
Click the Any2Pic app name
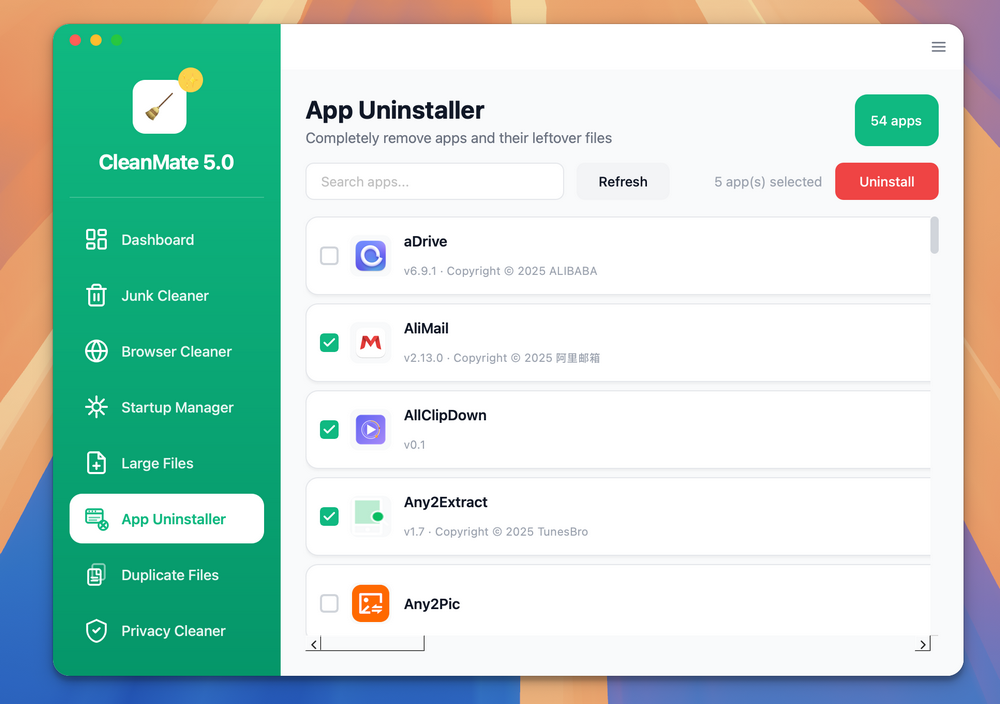[x=432, y=604]
